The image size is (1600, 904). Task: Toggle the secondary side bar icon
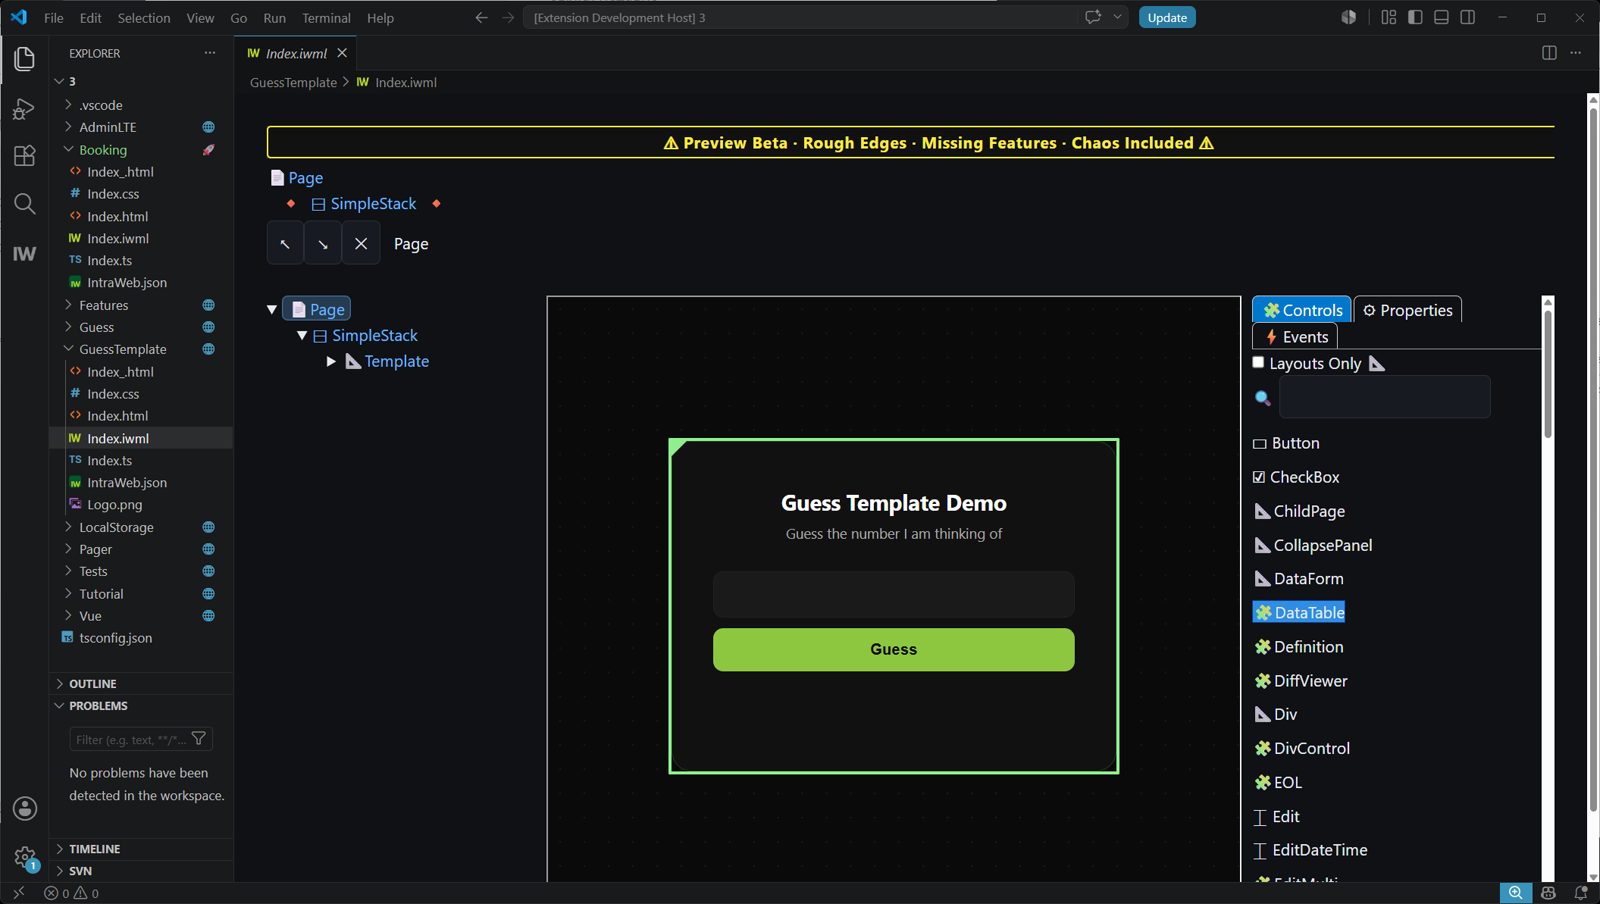tap(1467, 17)
